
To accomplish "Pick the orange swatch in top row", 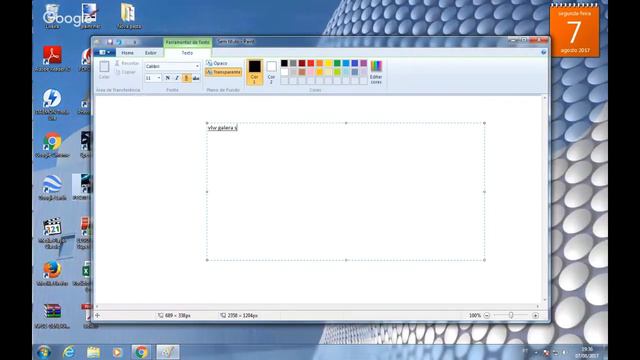I will 320,63.
